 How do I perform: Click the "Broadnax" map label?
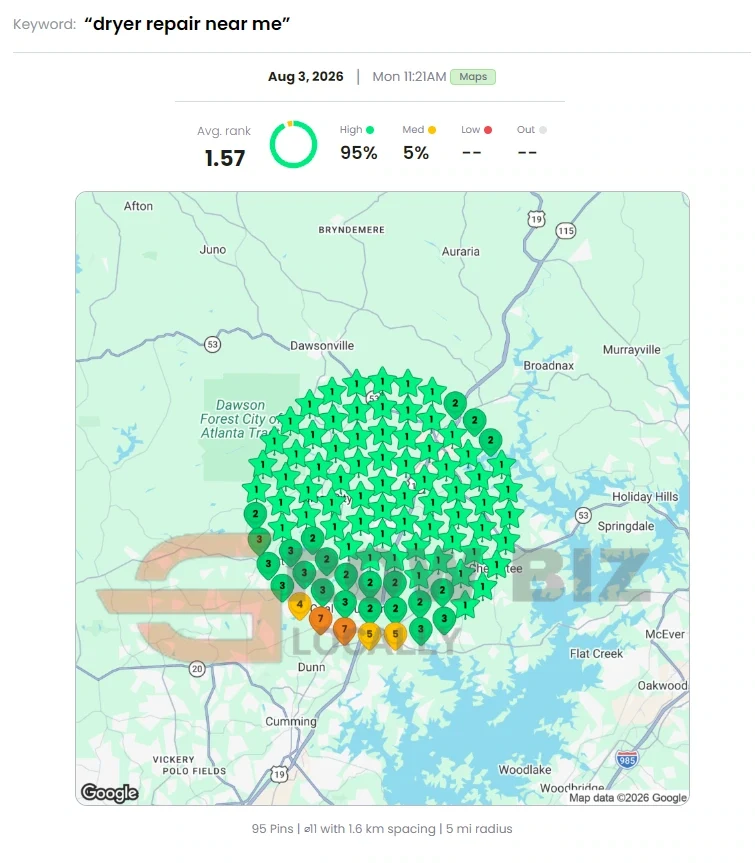point(549,365)
